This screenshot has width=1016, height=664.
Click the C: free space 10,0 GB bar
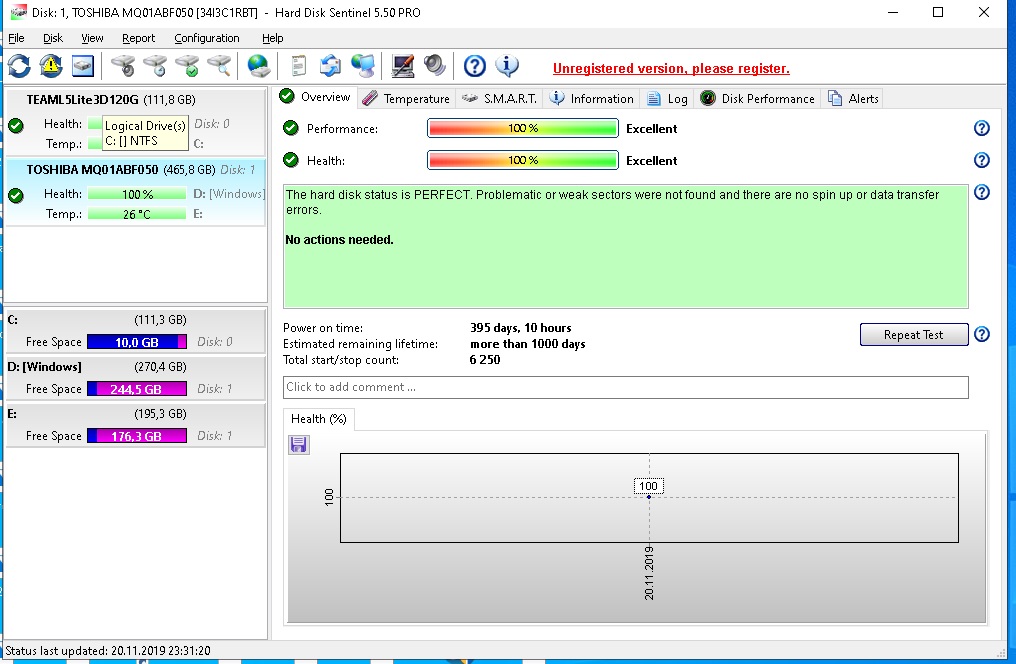click(x=137, y=341)
